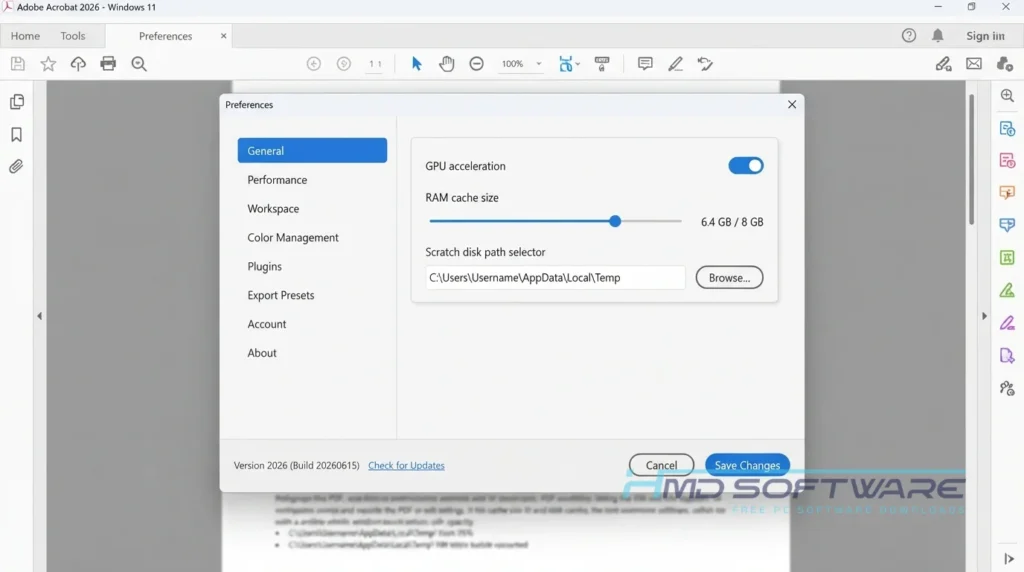
Task: Select the arrow selection tool
Action: (x=417, y=64)
